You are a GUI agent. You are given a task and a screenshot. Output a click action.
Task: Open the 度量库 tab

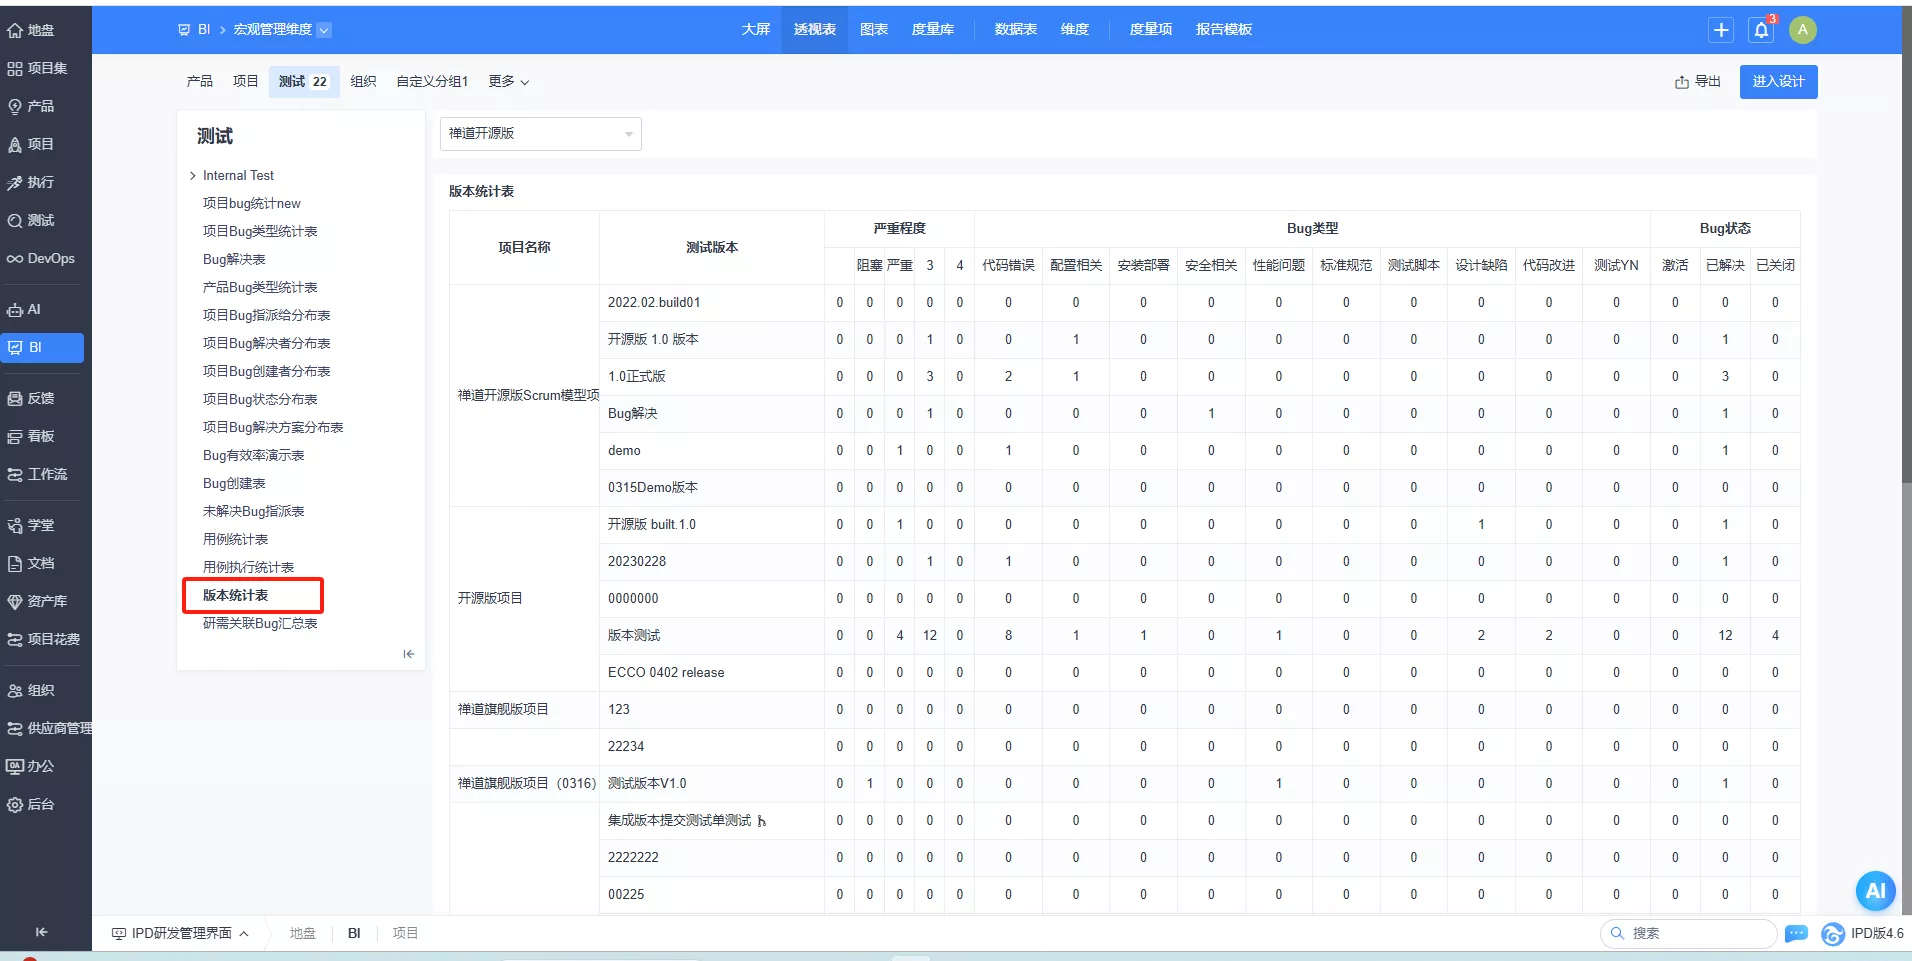[x=932, y=30]
